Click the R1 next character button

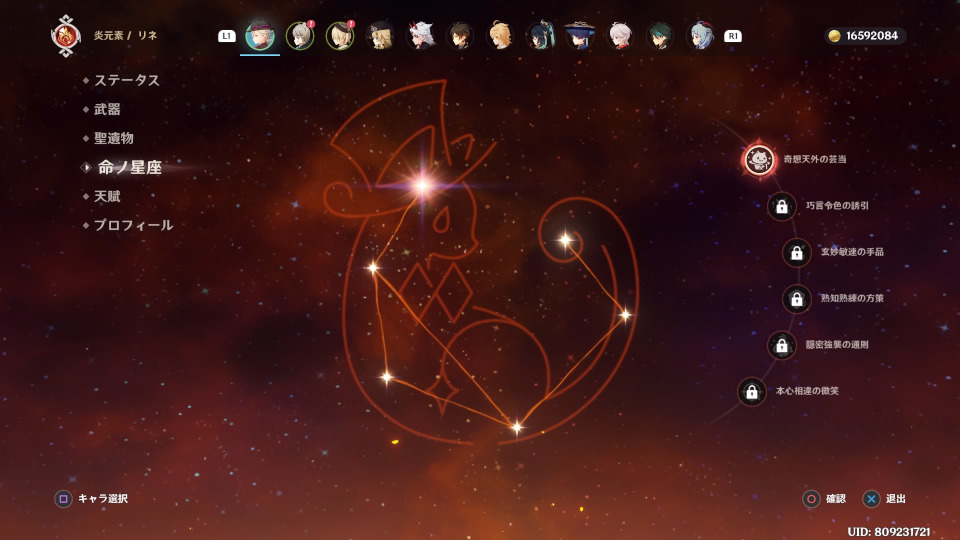pos(733,36)
